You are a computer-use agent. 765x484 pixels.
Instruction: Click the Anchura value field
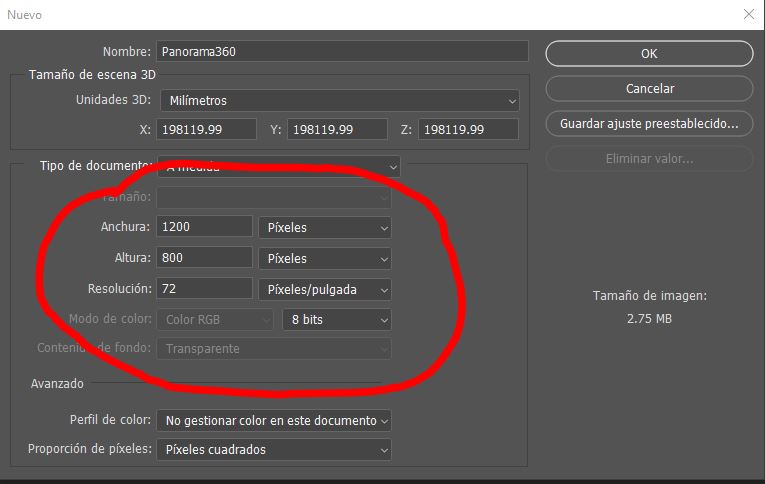[204, 226]
